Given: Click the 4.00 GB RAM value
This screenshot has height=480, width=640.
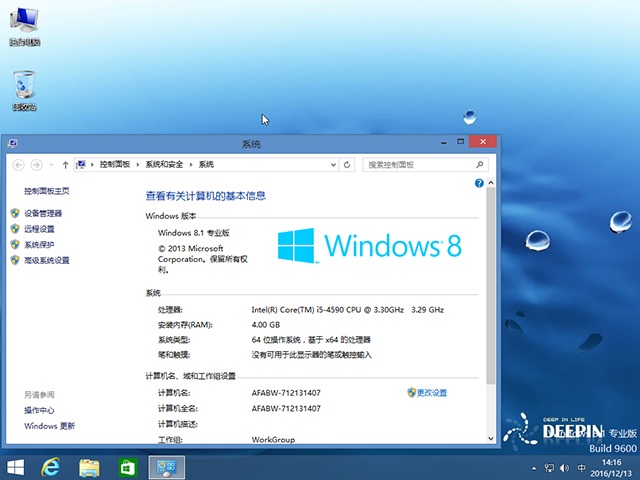Looking at the screenshot, I should pos(266,325).
